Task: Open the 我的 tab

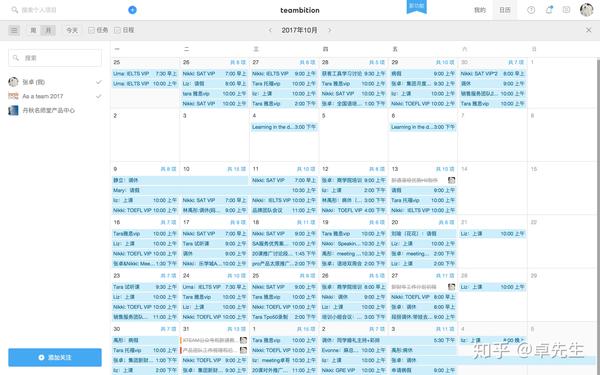Action: pos(480,10)
